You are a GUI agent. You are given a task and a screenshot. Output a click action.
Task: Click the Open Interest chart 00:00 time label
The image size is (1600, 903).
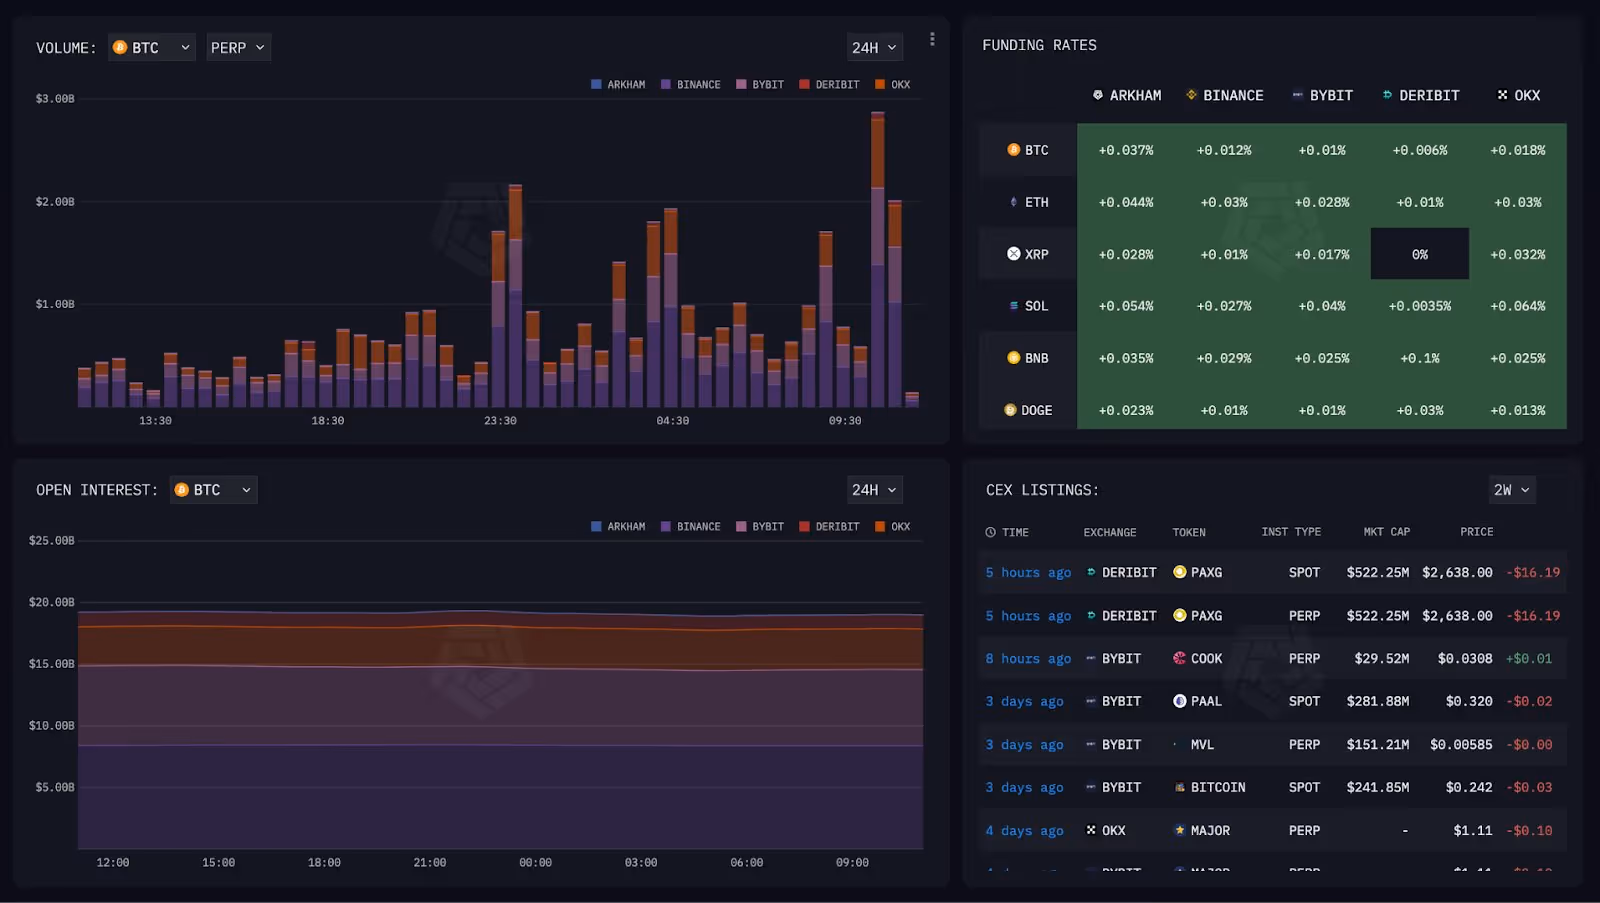pos(535,862)
